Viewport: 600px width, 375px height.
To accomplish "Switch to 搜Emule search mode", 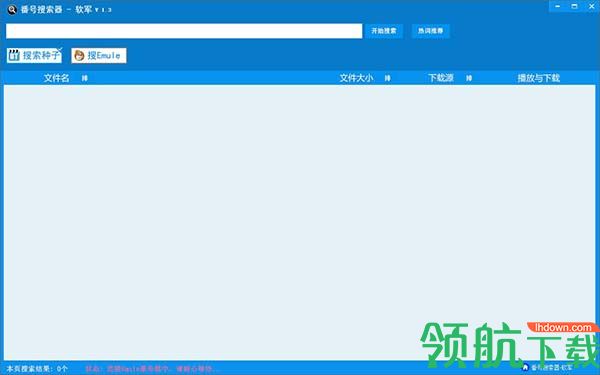I will [99, 55].
